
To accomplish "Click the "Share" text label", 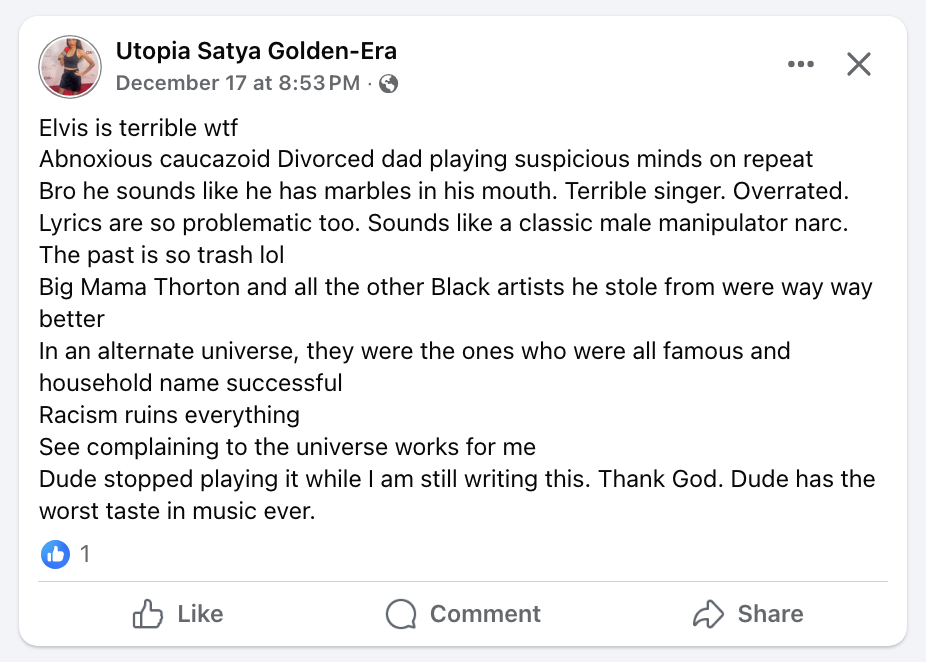I will pyautogui.click(x=770, y=613).
